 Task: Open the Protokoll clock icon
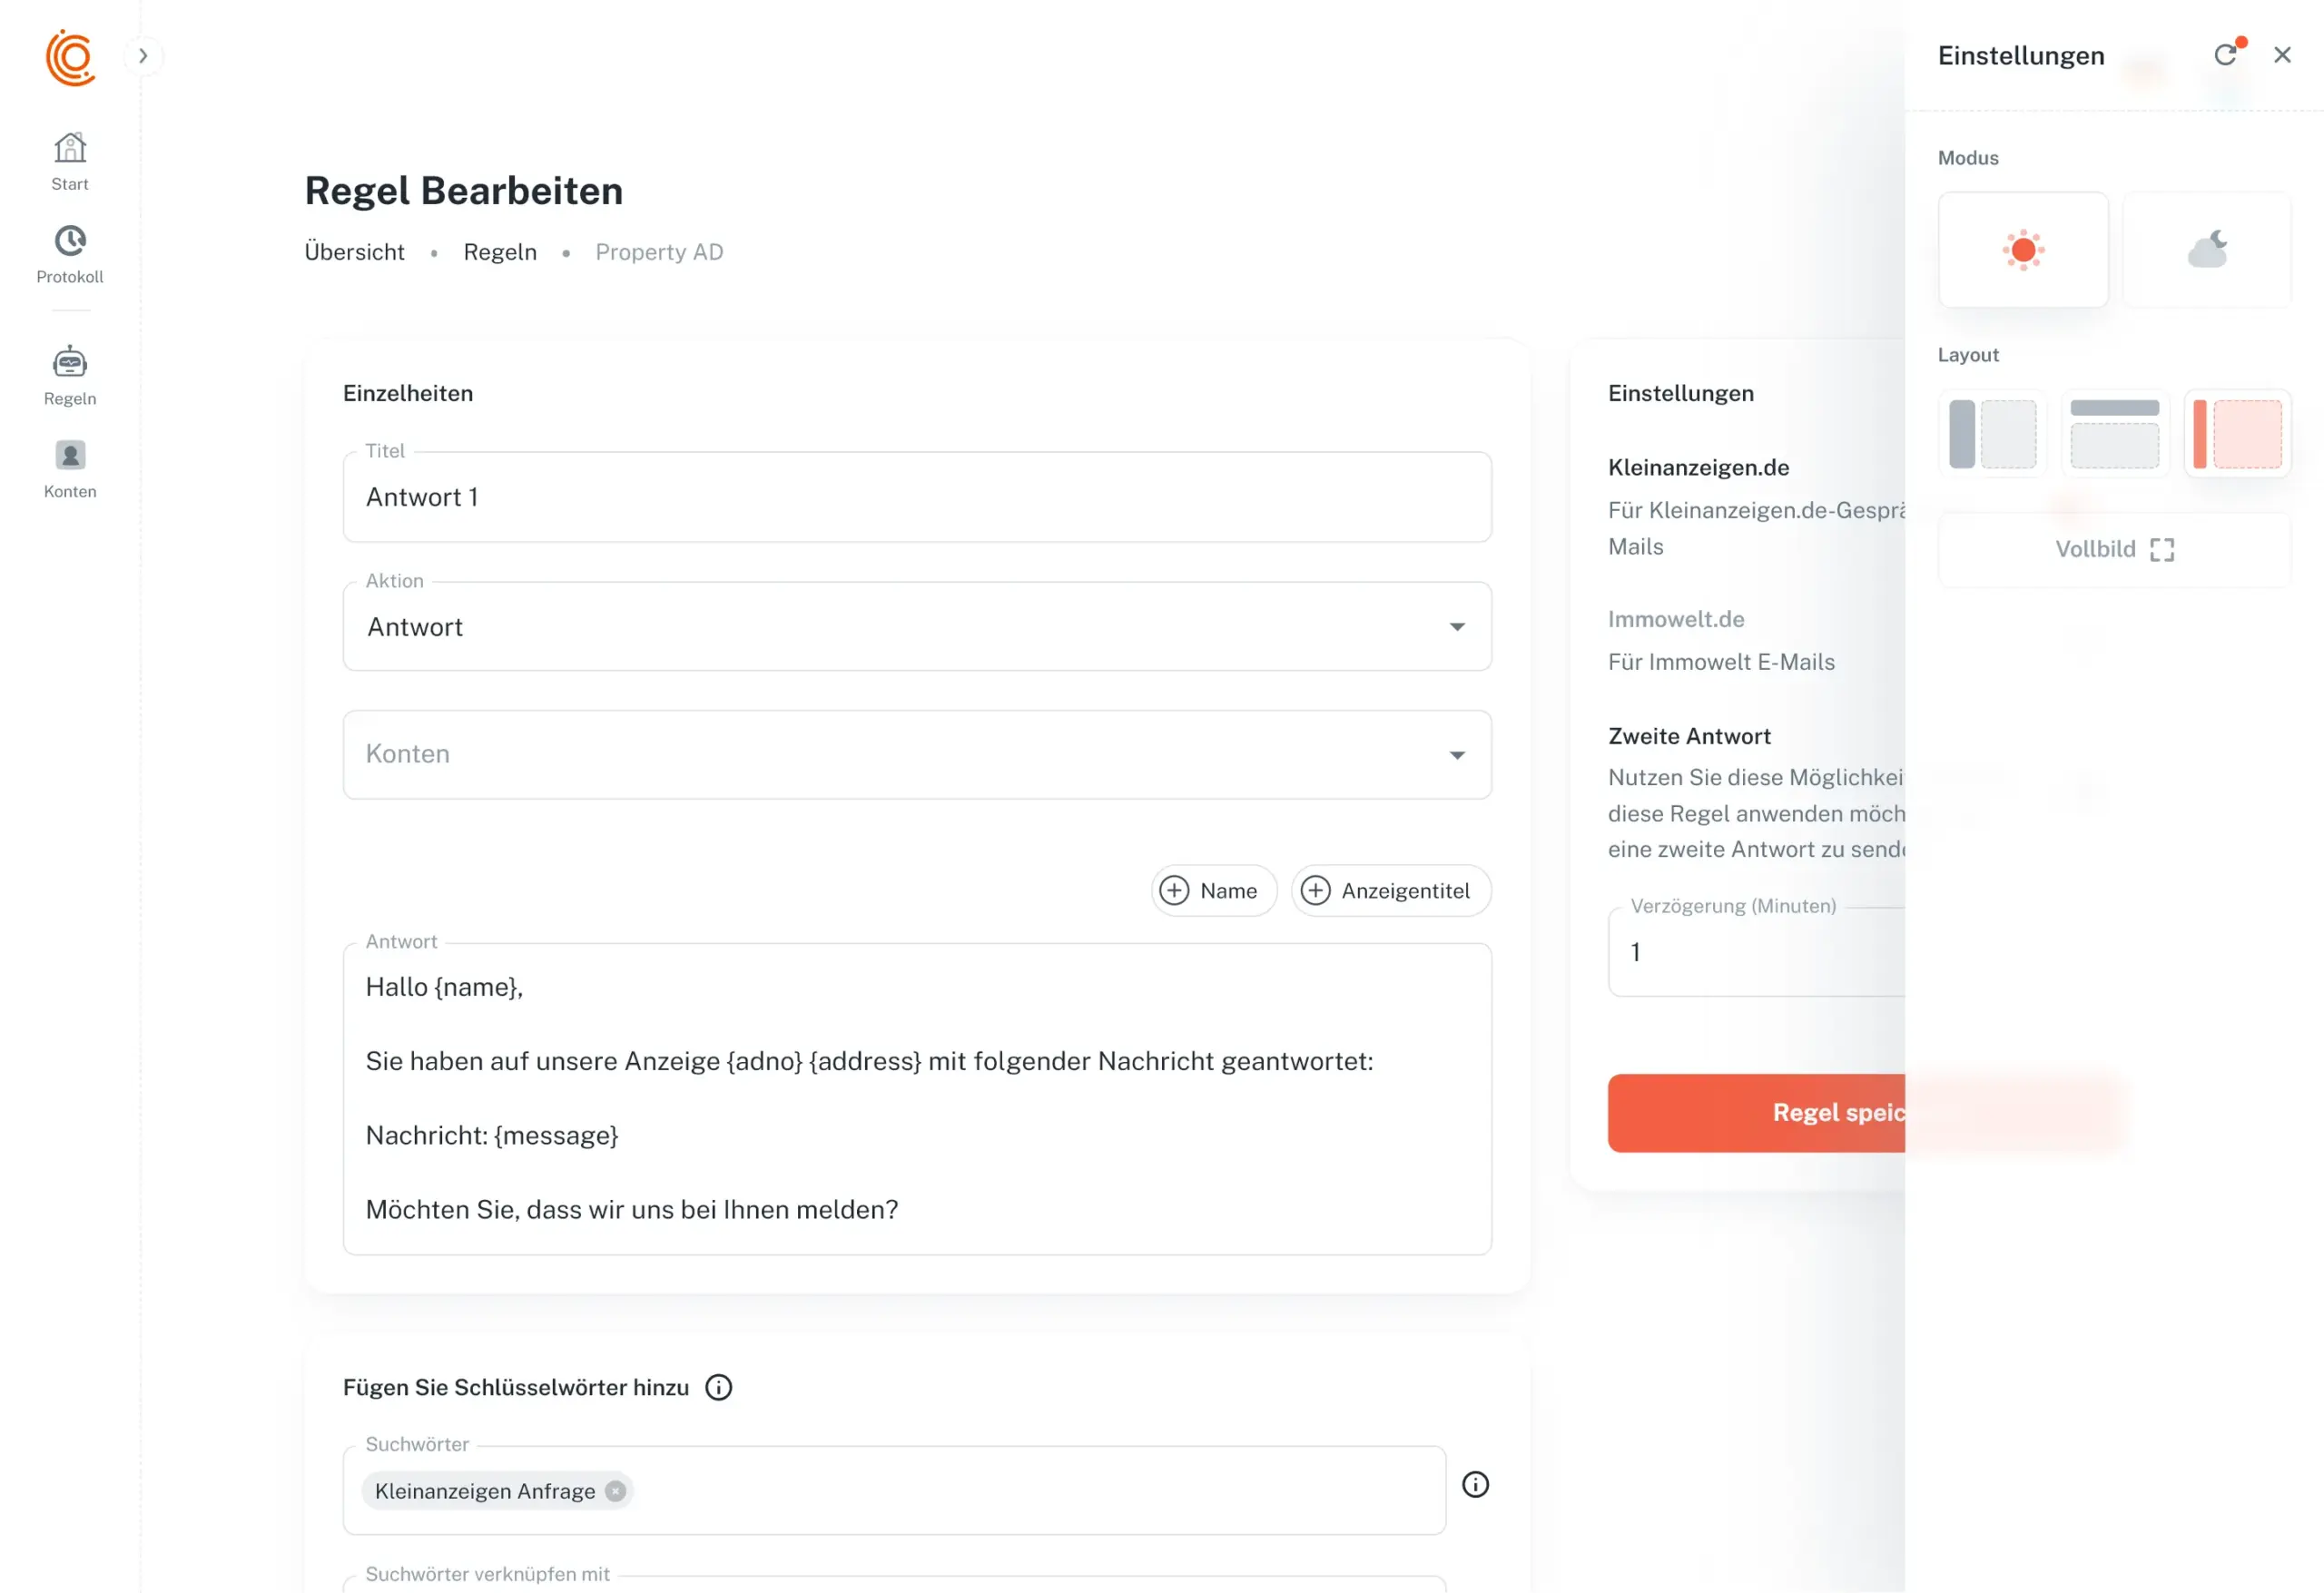point(70,241)
